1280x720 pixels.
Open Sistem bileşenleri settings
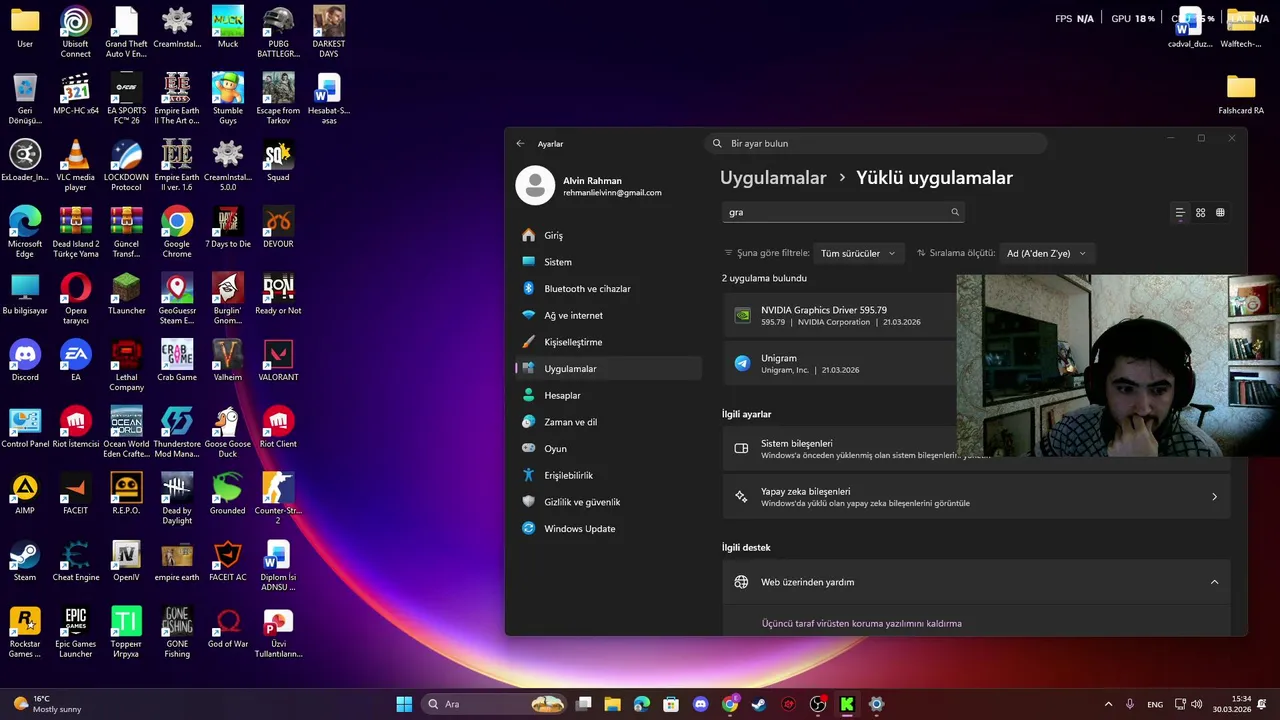976,449
